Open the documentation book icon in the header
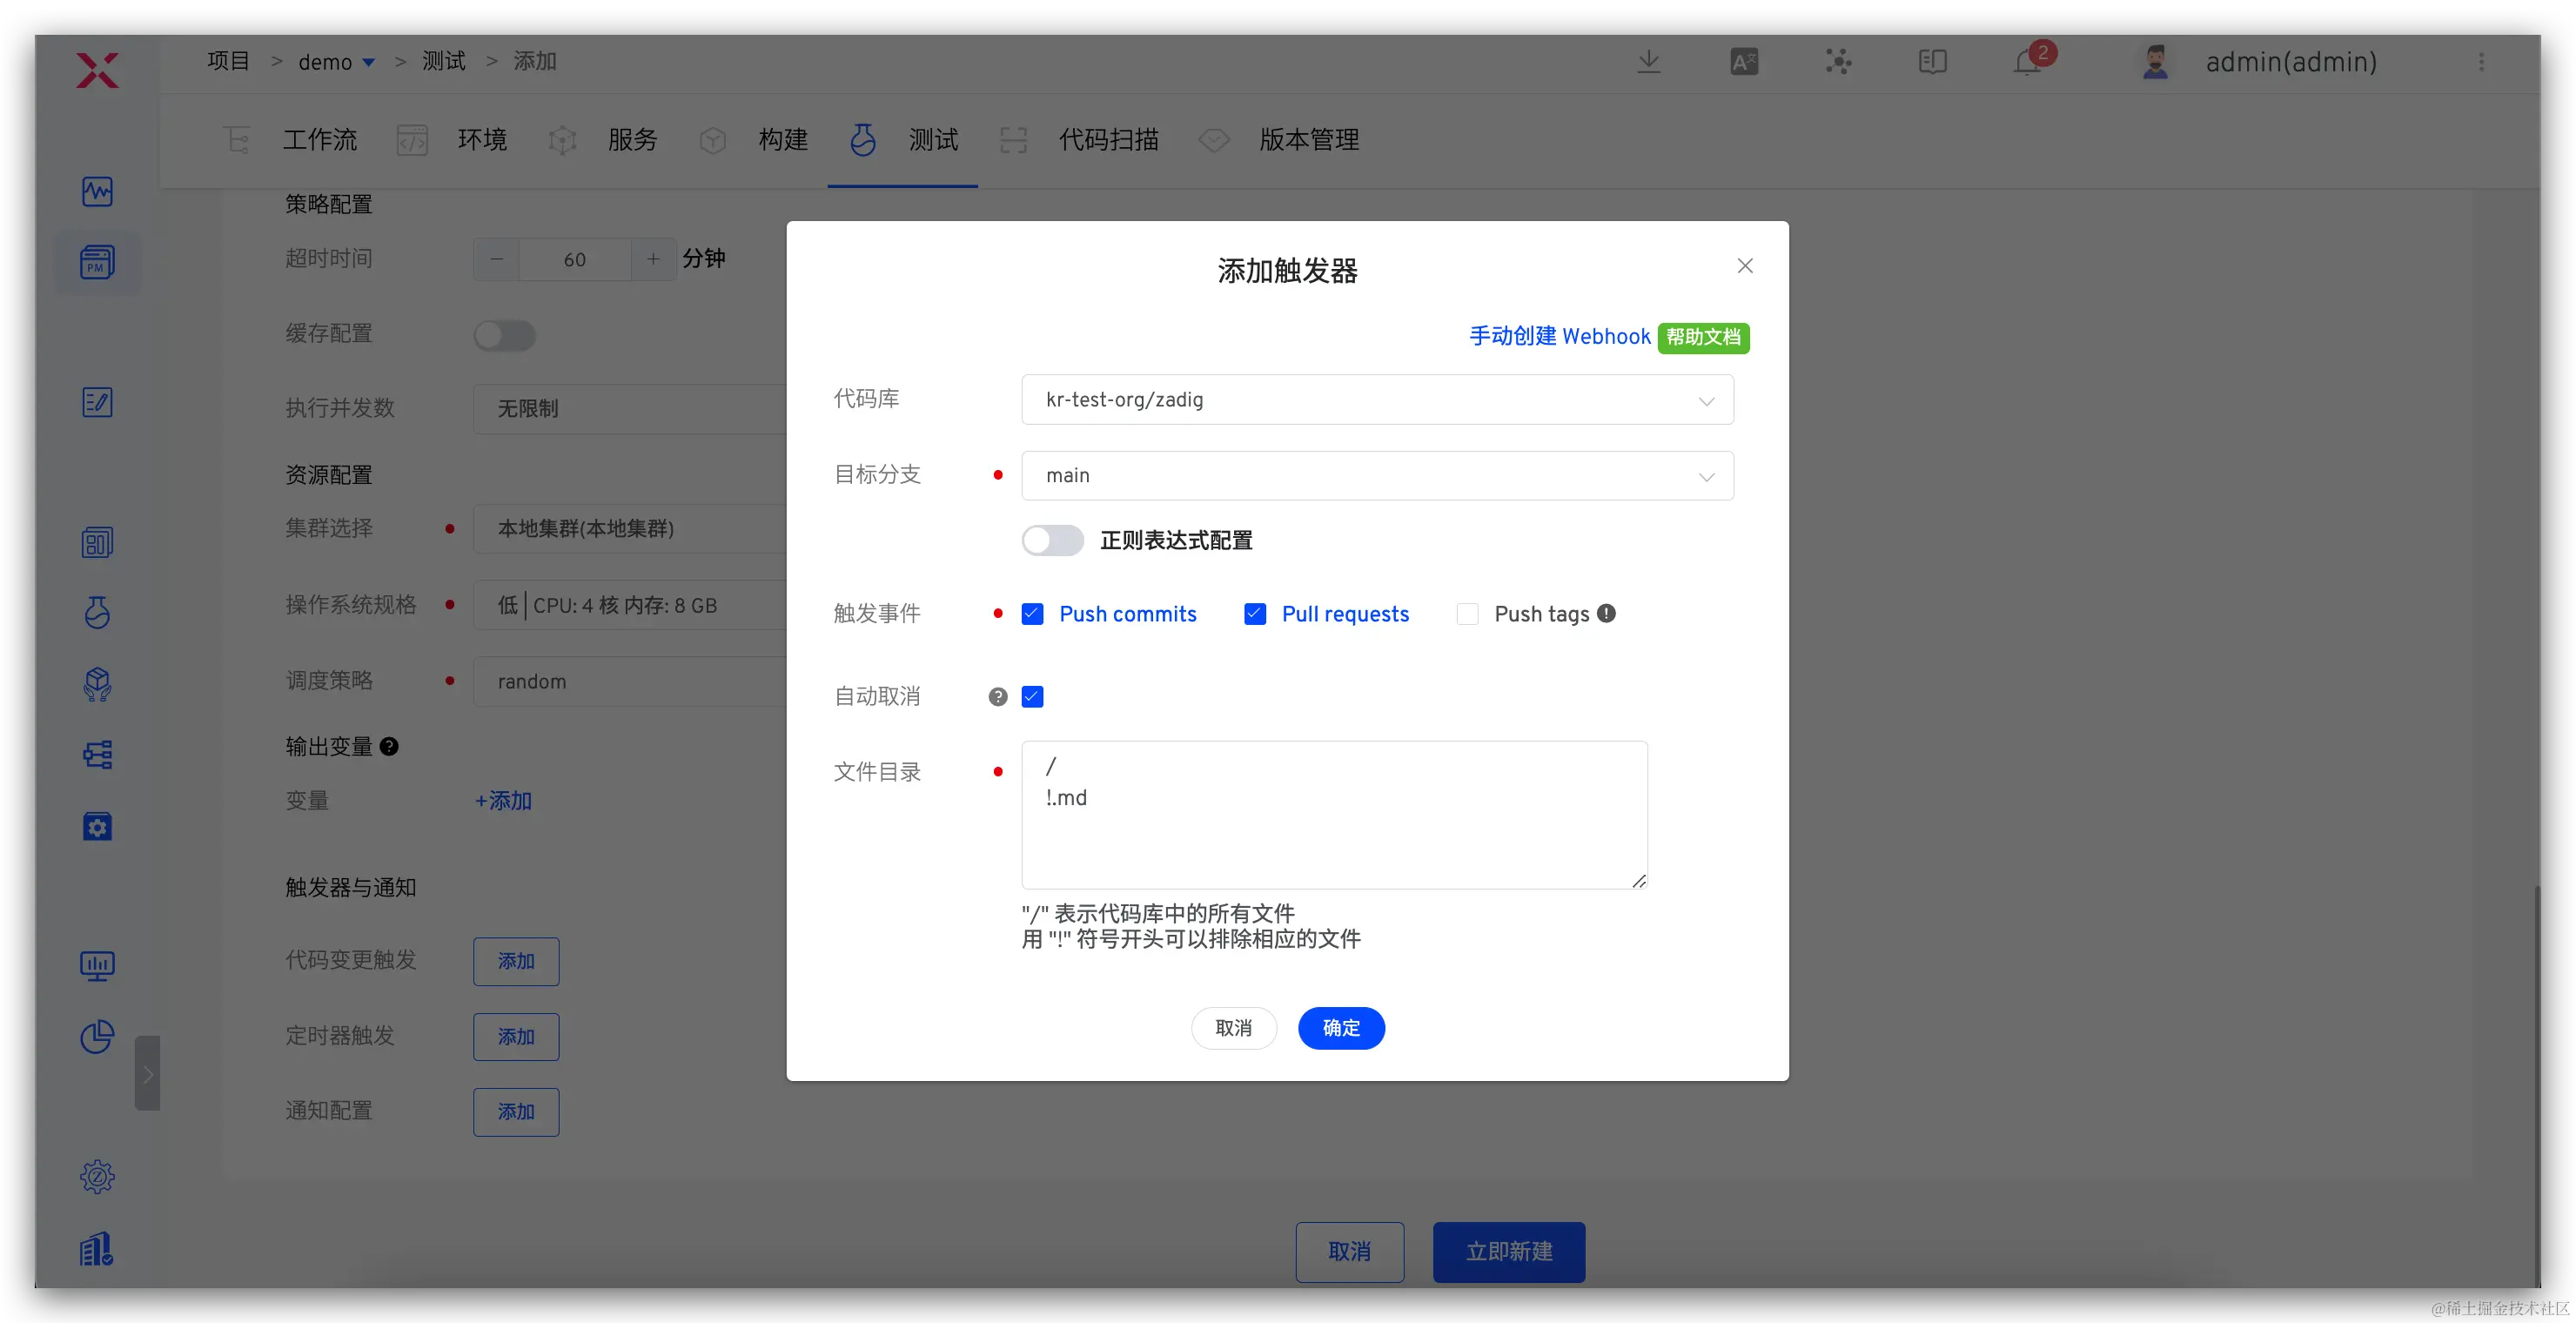This screenshot has width=2576, height=1323. (x=1932, y=62)
